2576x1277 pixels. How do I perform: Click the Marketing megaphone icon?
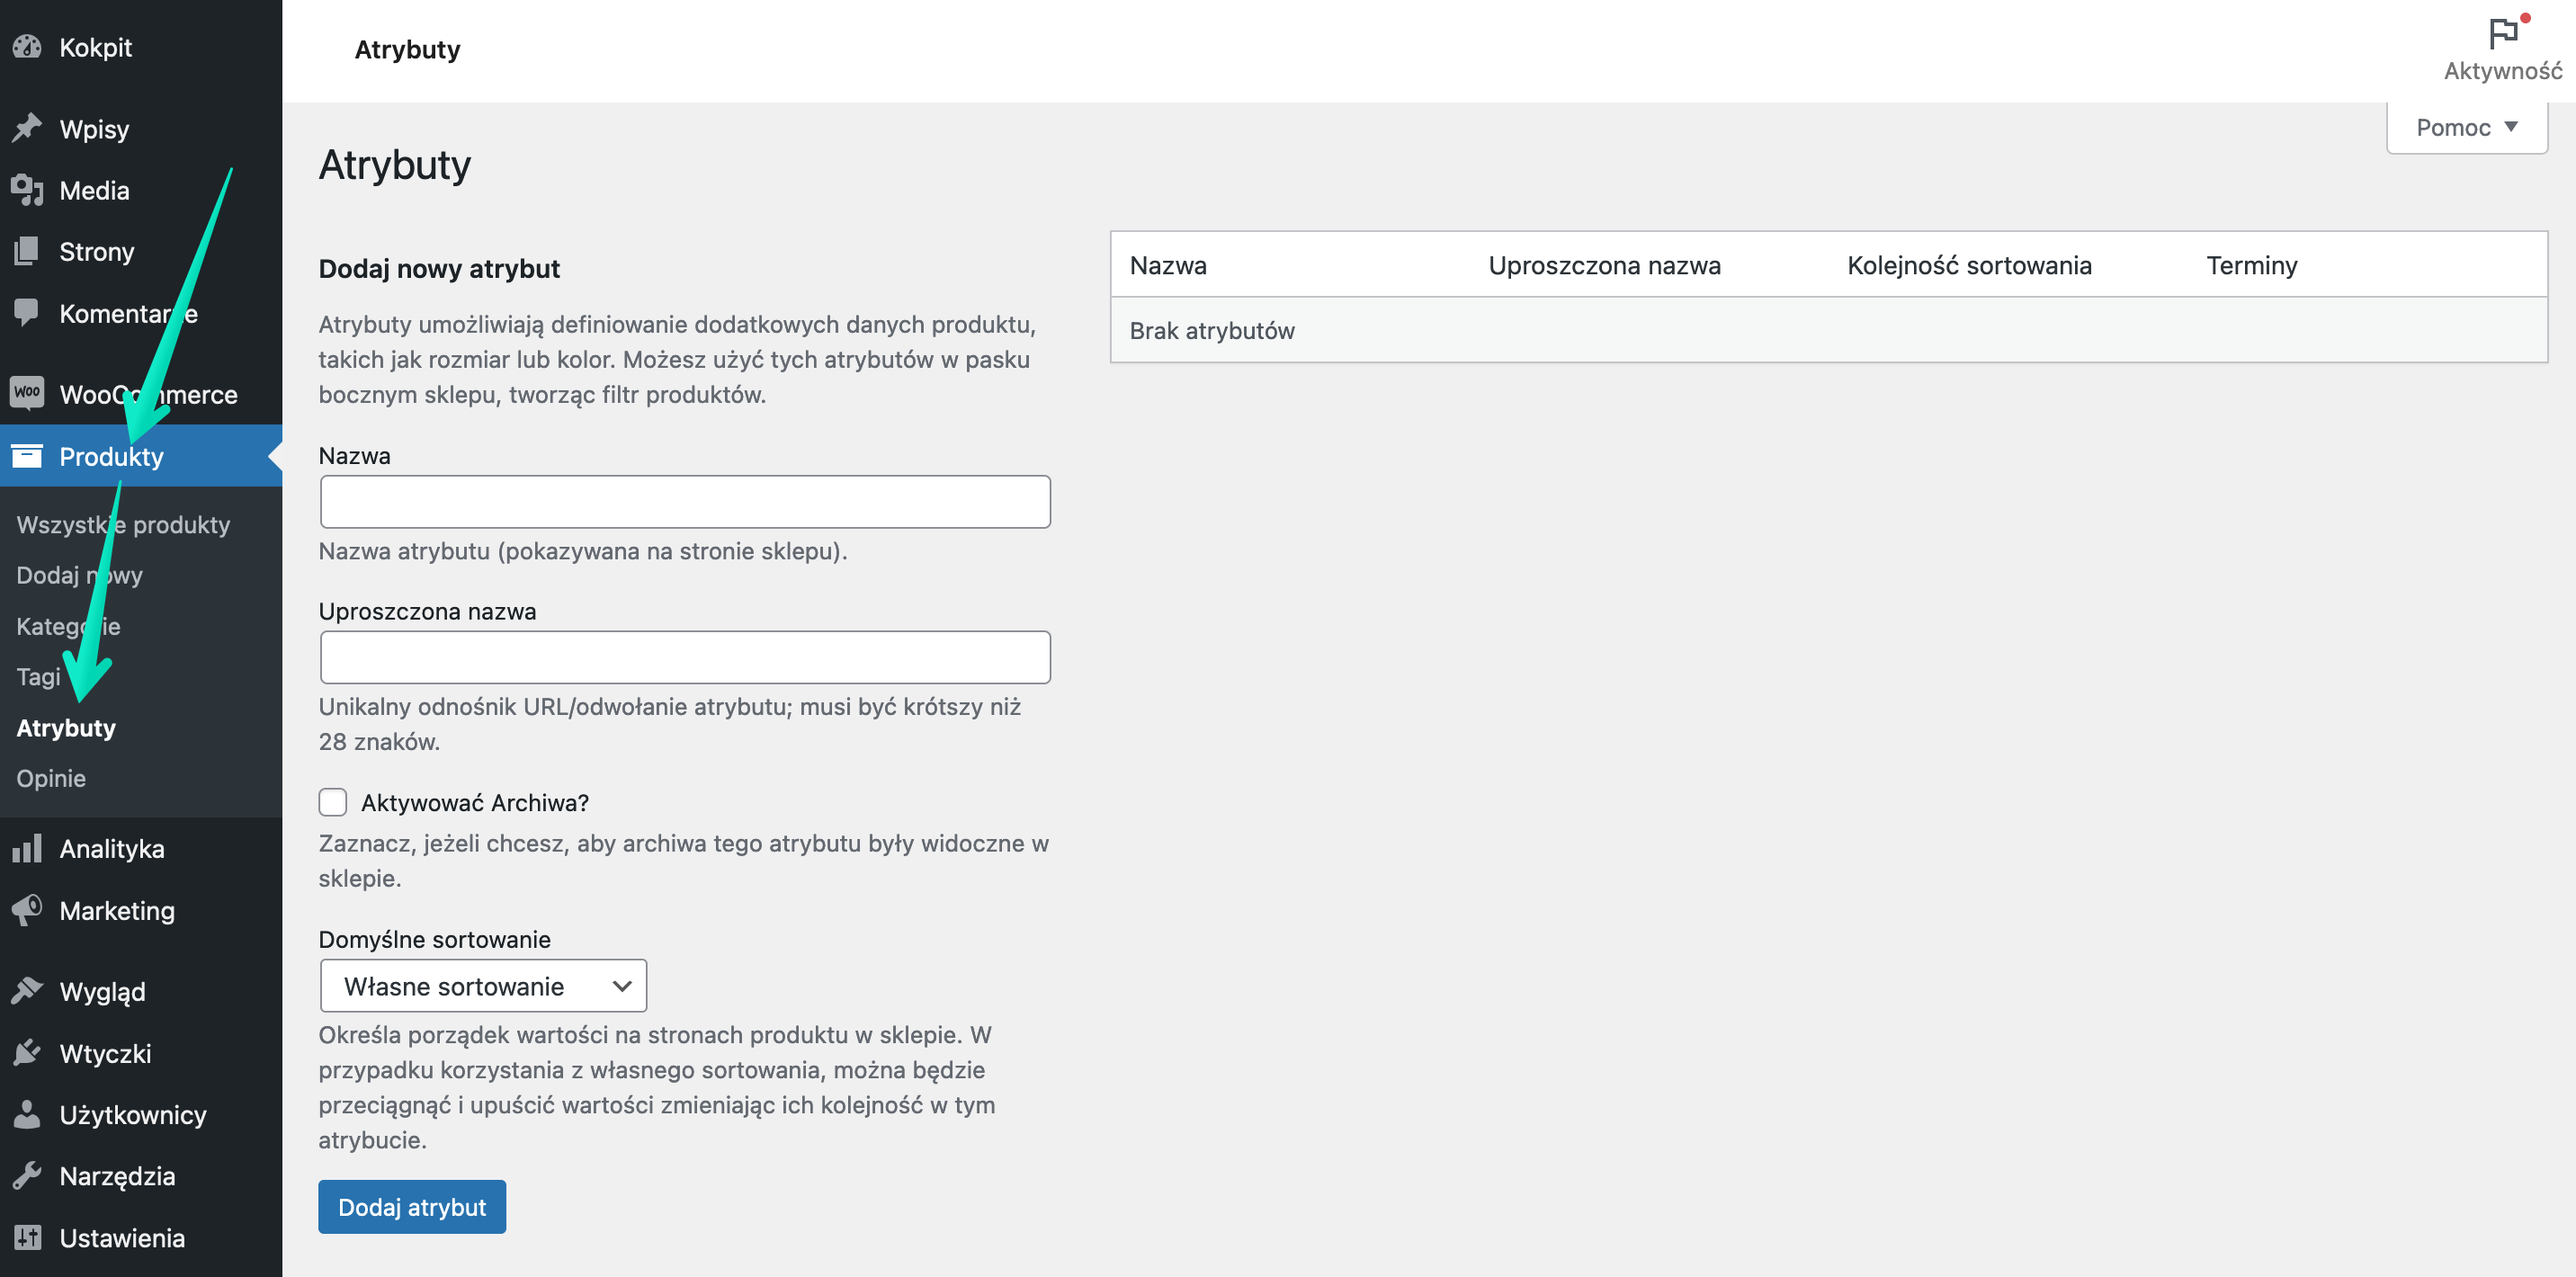coord(27,910)
